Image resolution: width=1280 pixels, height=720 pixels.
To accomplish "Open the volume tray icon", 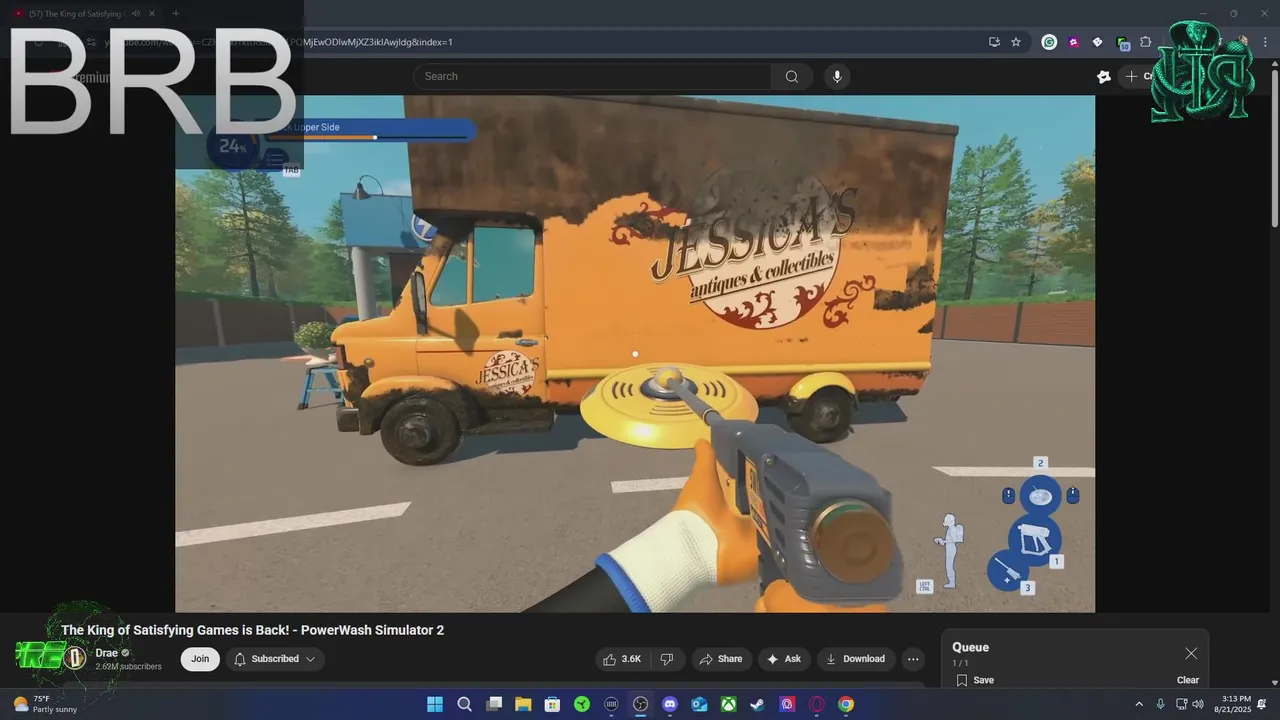I will click(1198, 704).
